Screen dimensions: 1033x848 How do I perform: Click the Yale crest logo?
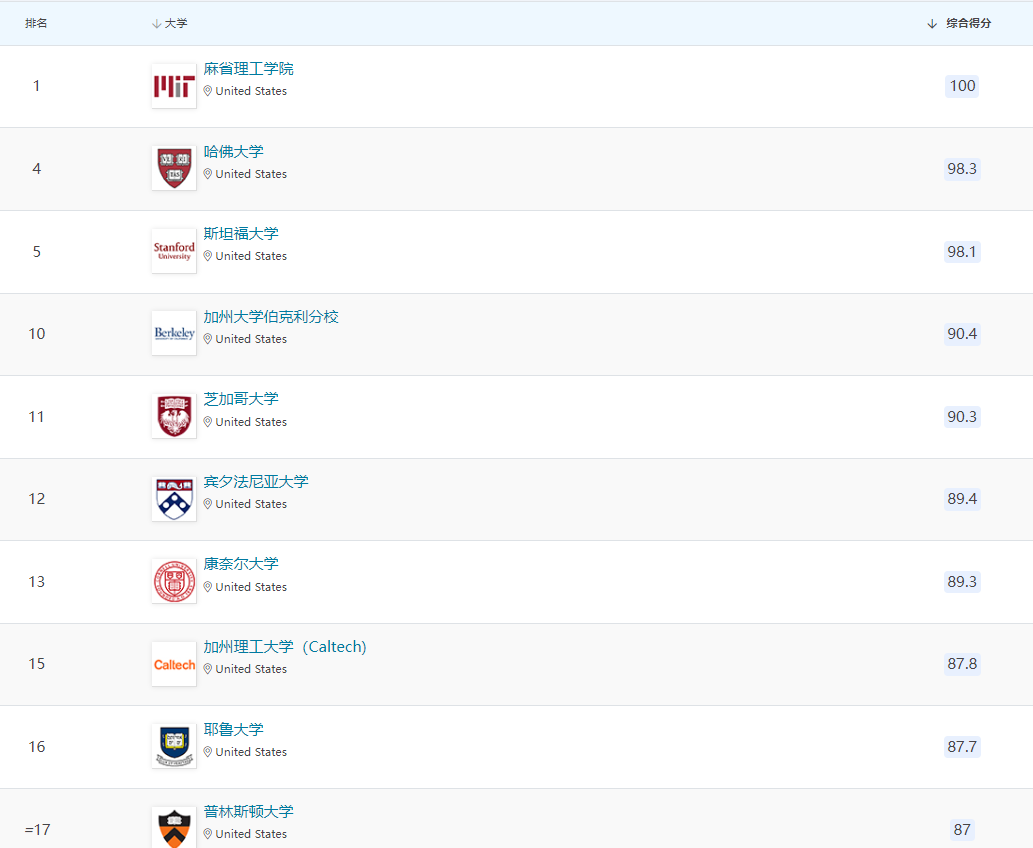[174, 747]
